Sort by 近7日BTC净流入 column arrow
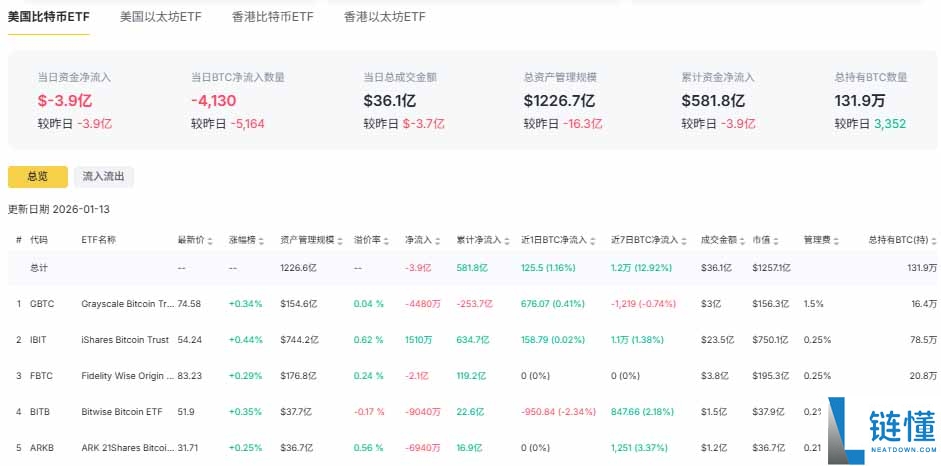Image resolution: width=941 pixels, height=466 pixels. point(683,240)
